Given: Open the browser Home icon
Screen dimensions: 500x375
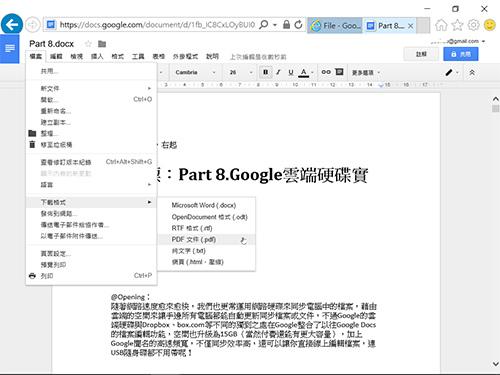Looking at the screenshot, I should pos(441,25).
